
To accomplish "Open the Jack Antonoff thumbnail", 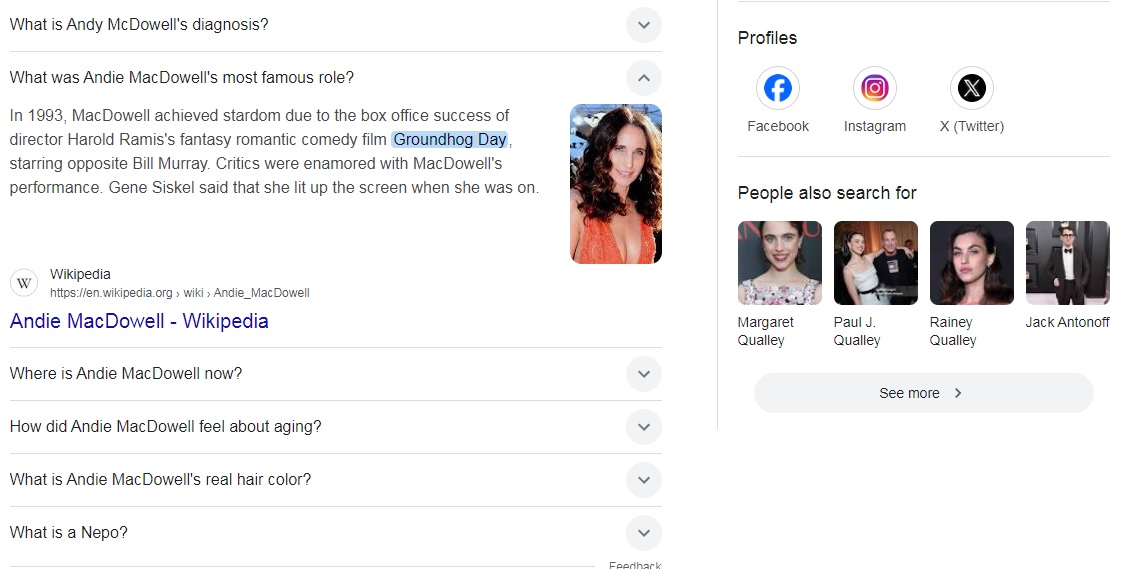I will click(x=1068, y=263).
